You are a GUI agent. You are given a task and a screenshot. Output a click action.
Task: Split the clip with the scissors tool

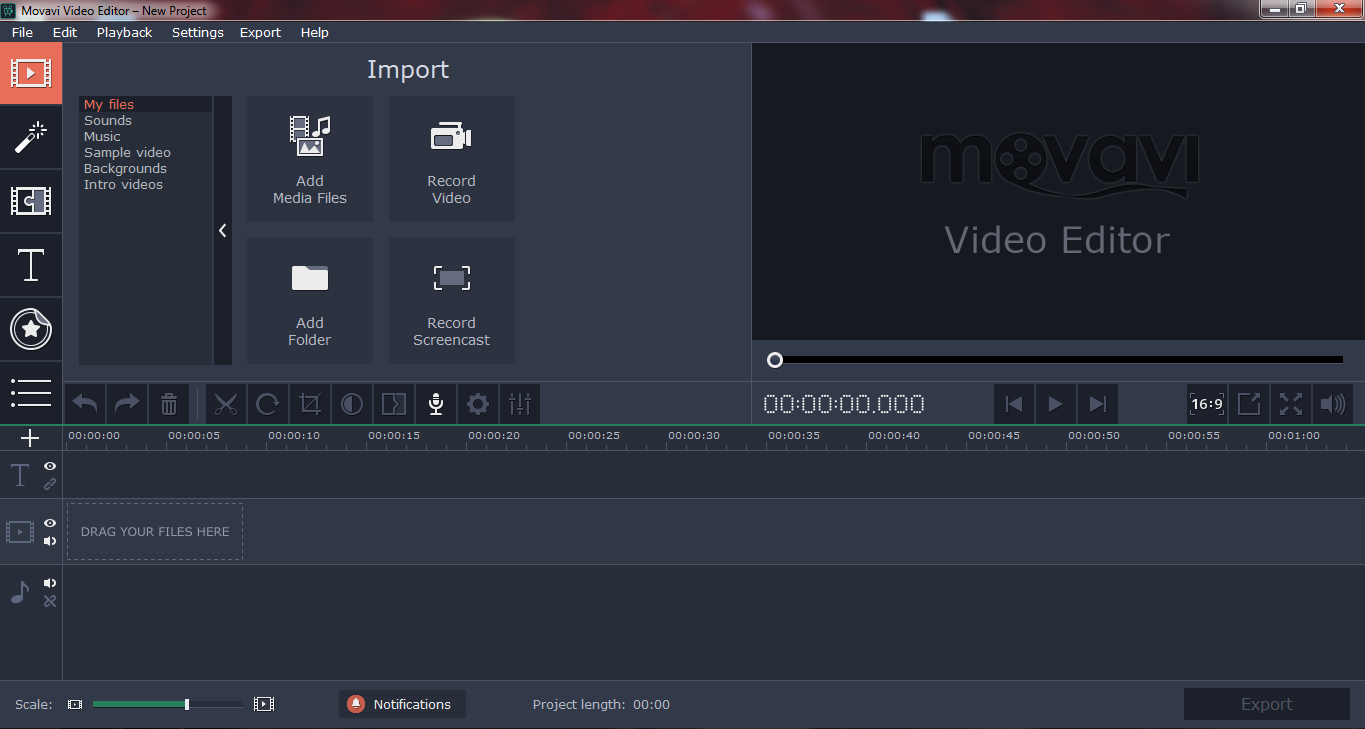point(226,403)
